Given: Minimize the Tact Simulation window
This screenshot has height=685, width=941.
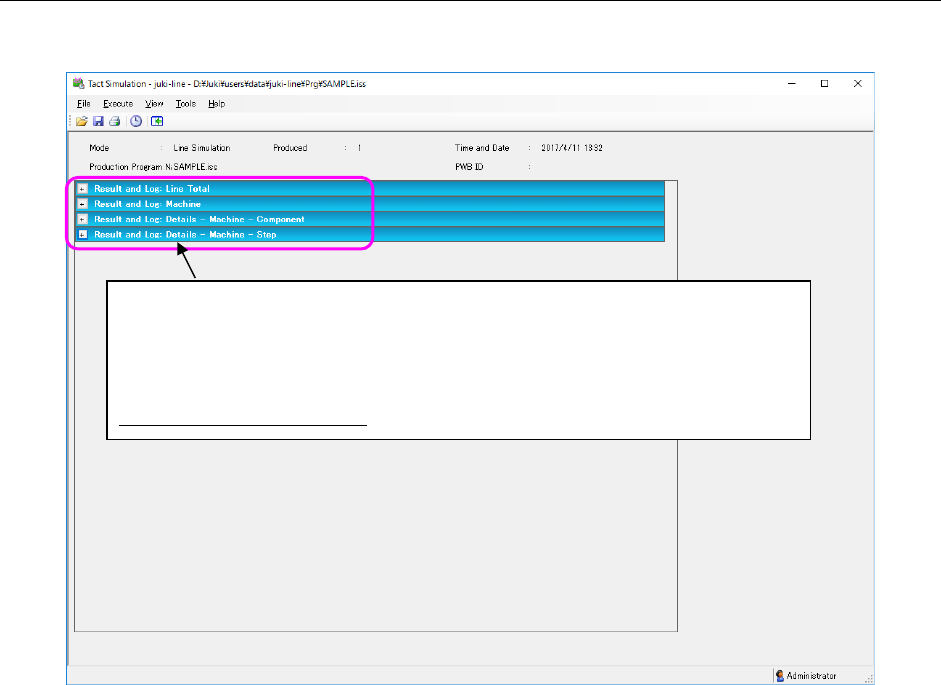Looking at the screenshot, I should click(x=792, y=83).
